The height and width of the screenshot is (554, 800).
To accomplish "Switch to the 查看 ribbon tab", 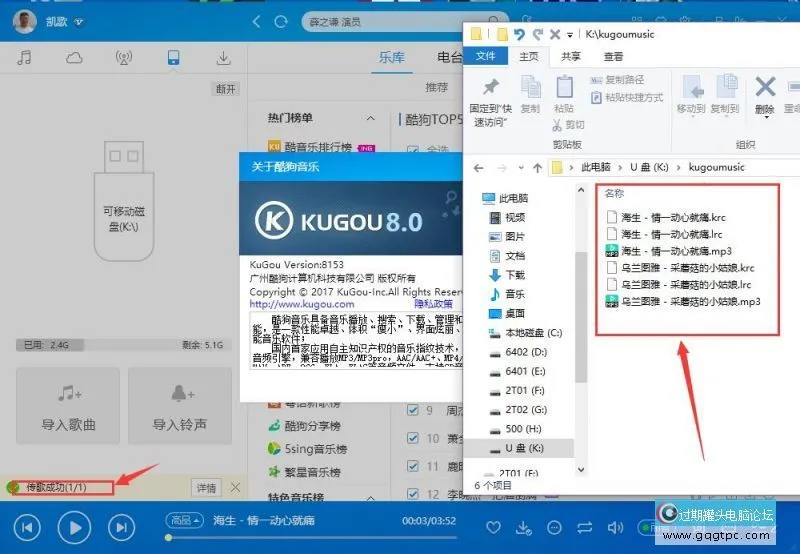I will [613, 57].
